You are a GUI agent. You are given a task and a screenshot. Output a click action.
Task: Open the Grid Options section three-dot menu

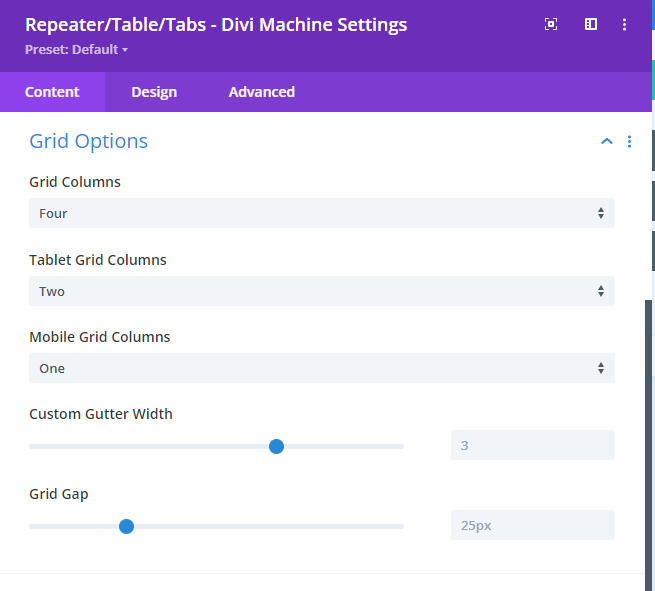[x=629, y=142]
